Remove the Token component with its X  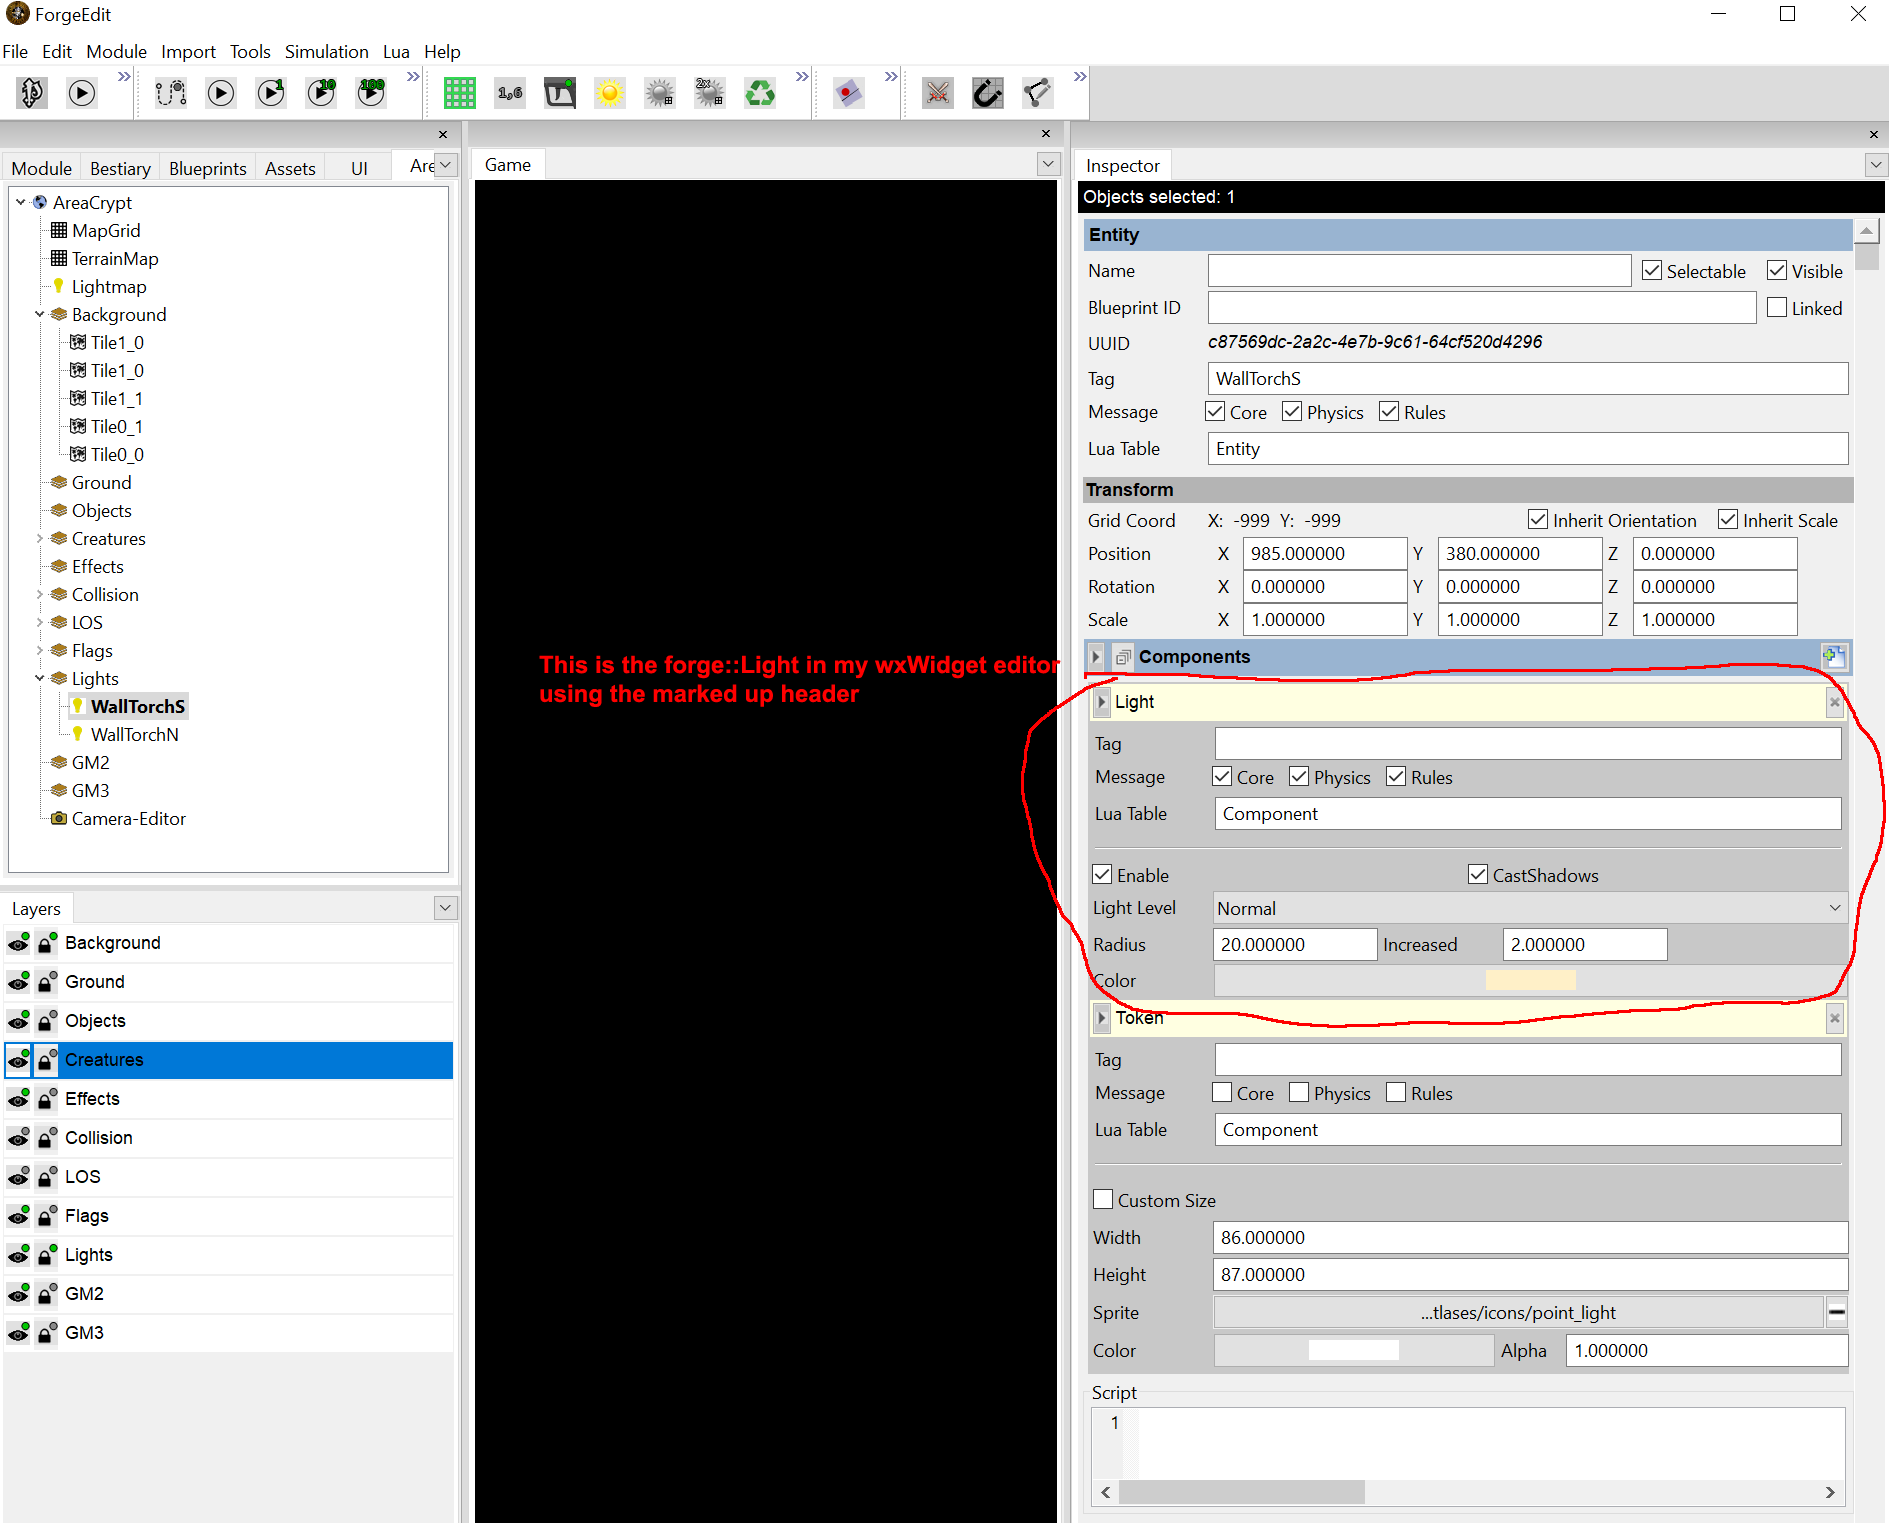click(1835, 1018)
